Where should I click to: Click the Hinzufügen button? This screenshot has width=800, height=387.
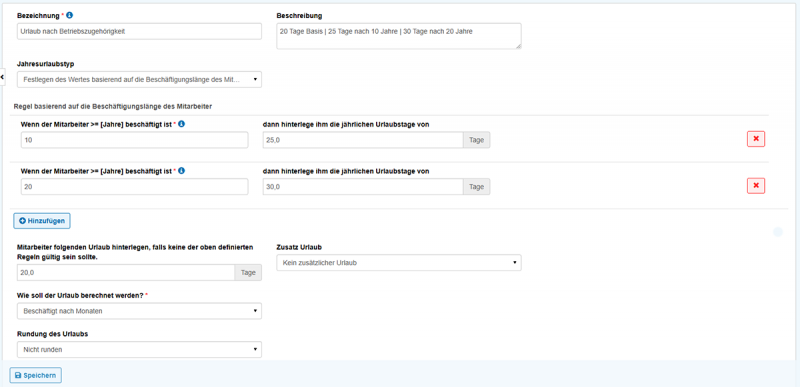tap(42, 221)
